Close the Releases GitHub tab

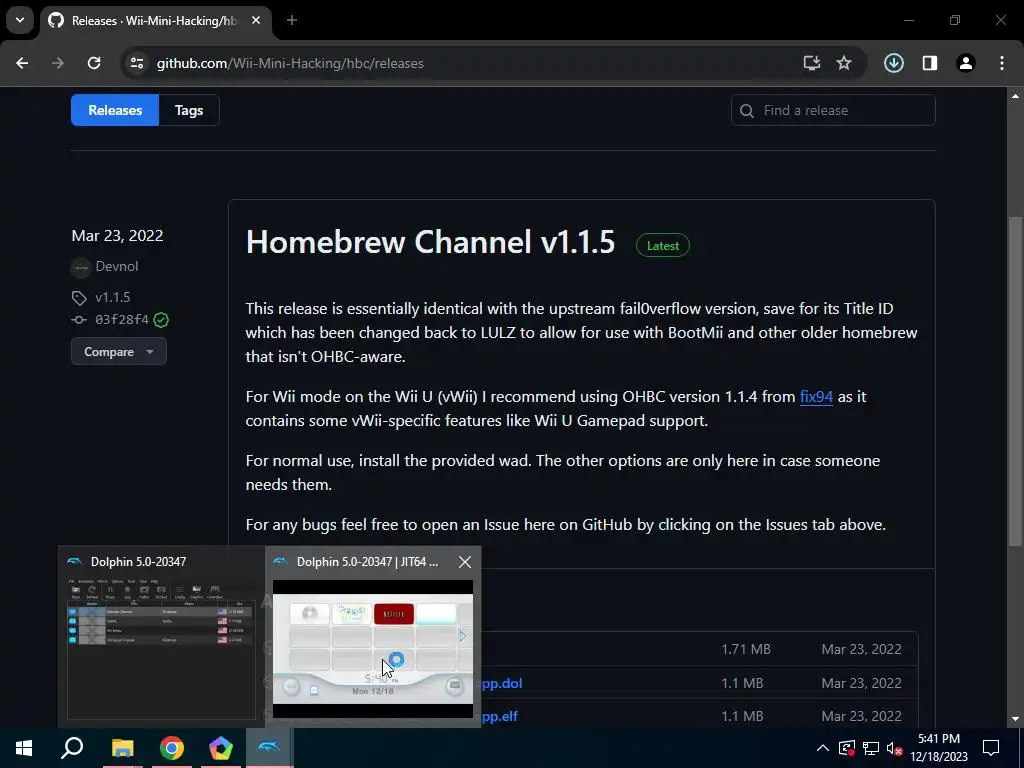[256, 20]
